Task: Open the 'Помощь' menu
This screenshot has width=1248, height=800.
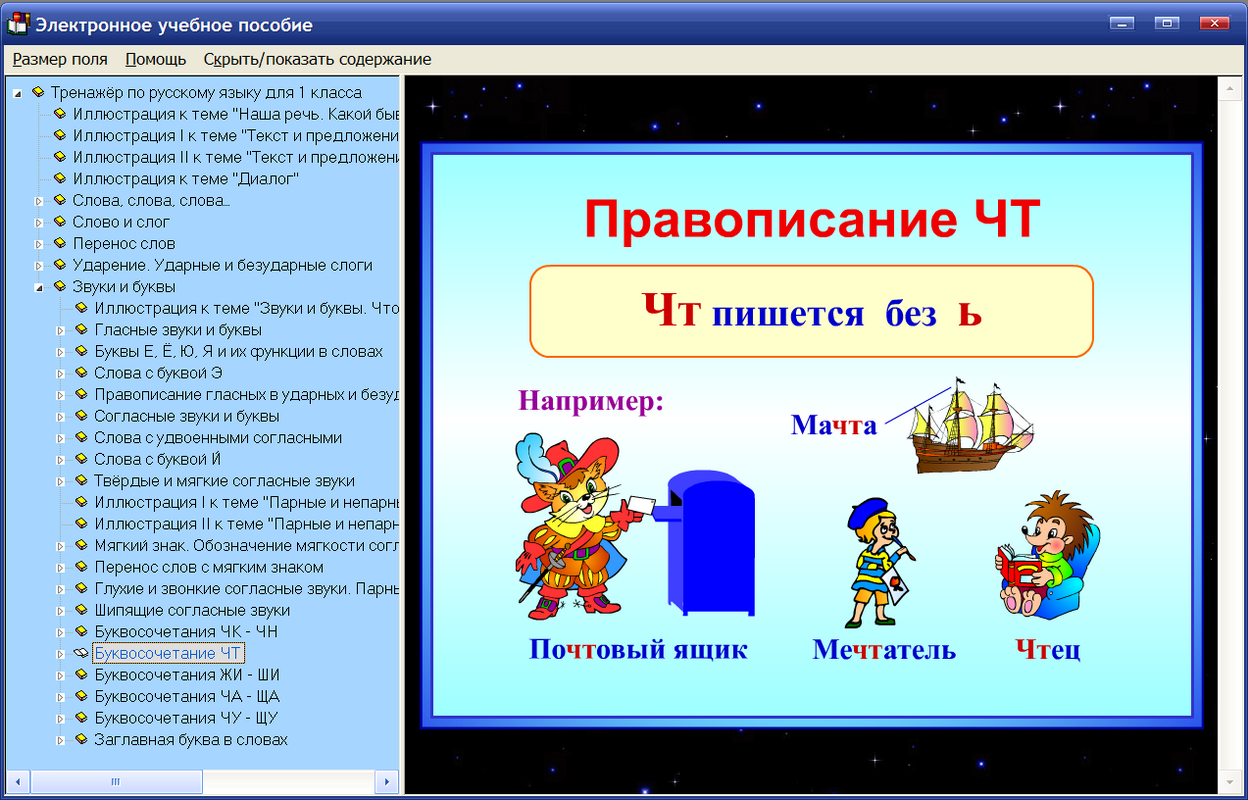Action: pyautogui.click(x=154, y=59)
